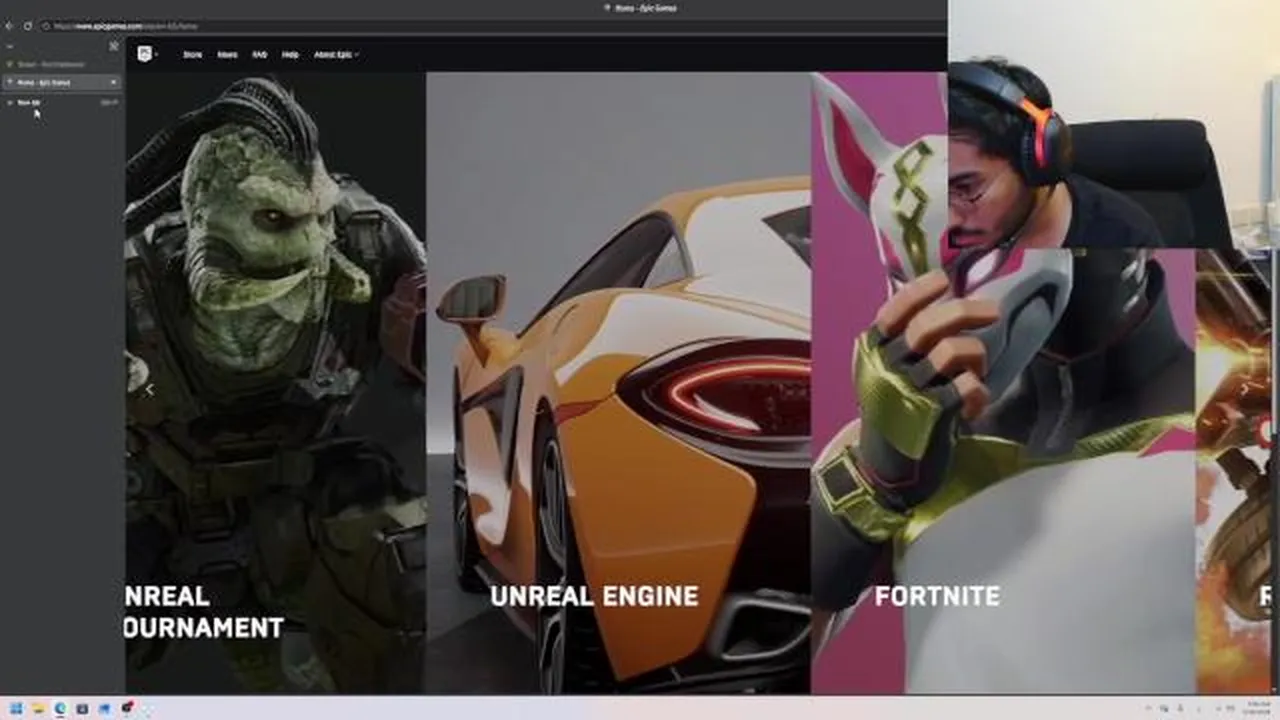Click the icon at top right of the vertical tabs panel
The image size is (1280, 720).
113,46
